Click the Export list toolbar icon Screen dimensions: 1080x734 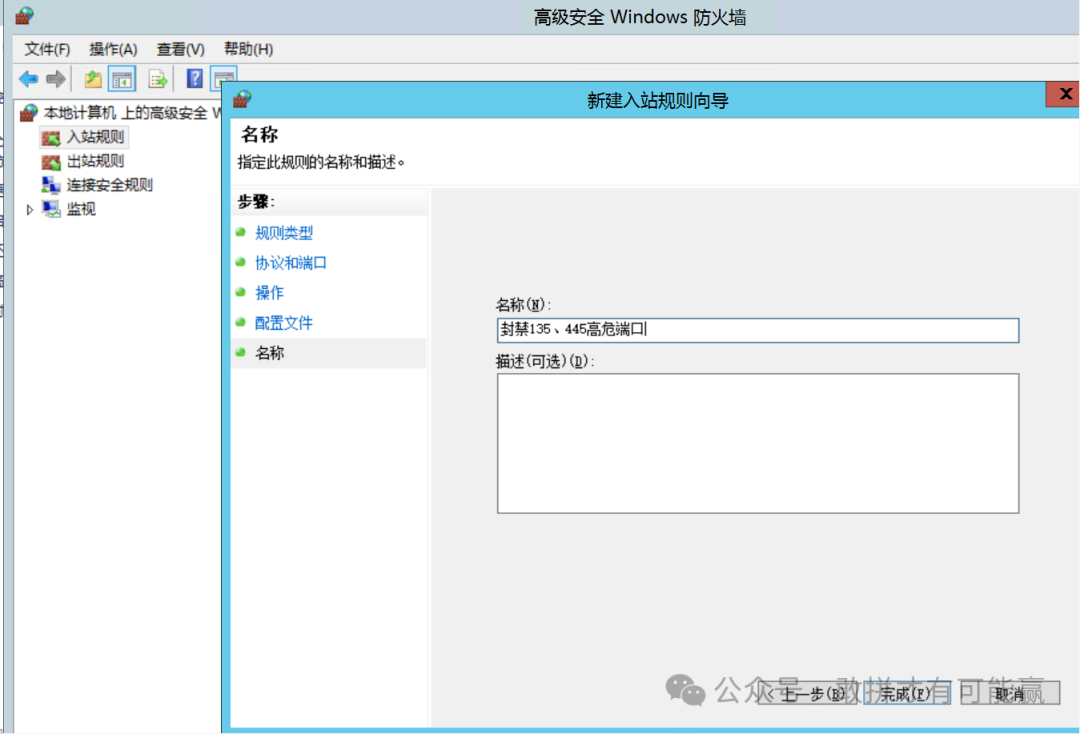point(158,79)
